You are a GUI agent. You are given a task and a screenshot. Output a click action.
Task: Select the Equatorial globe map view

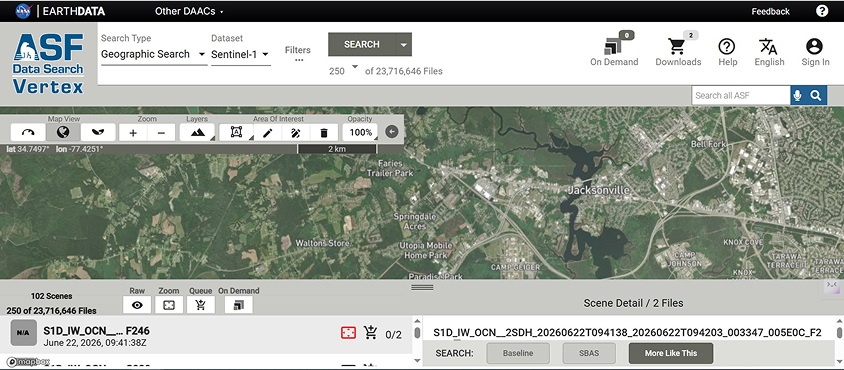tap(63, 132)
